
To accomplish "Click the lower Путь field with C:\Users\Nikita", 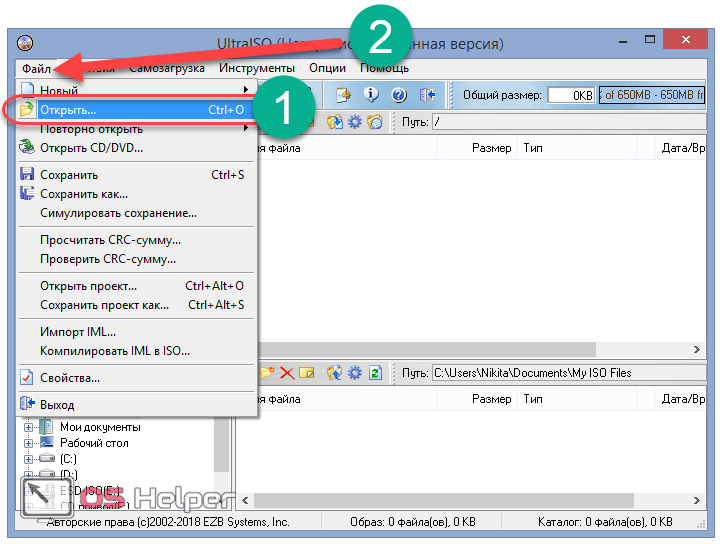I will click(x=569, y=373).
